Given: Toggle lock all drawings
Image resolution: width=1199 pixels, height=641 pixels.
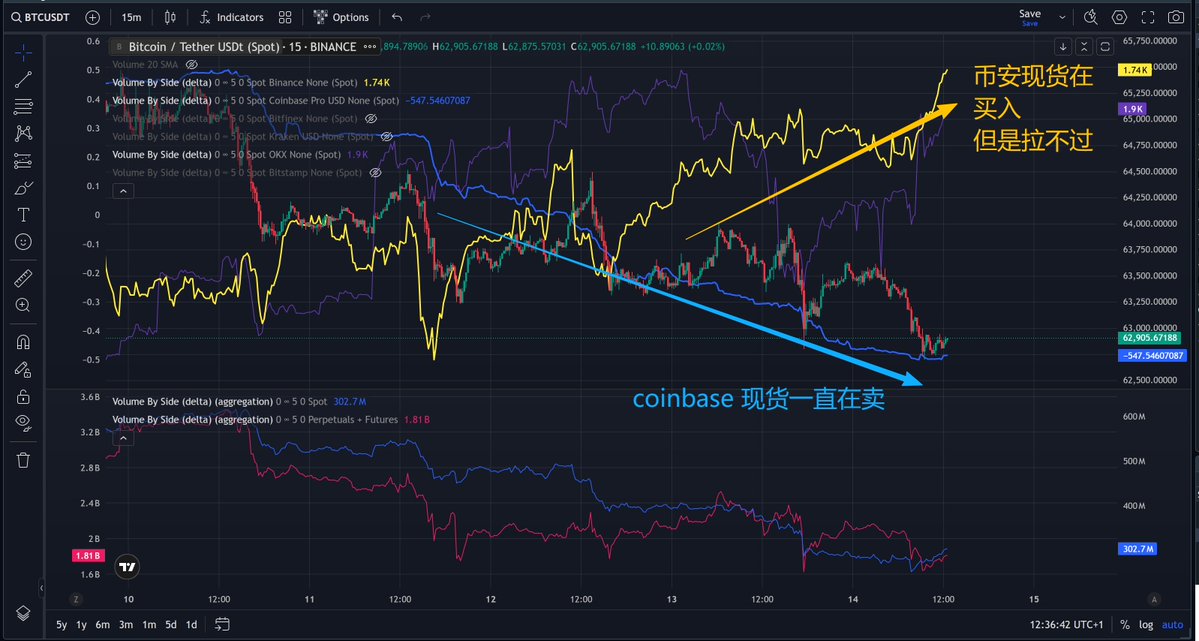Looking at the screenshot, I should pos(23,396).
